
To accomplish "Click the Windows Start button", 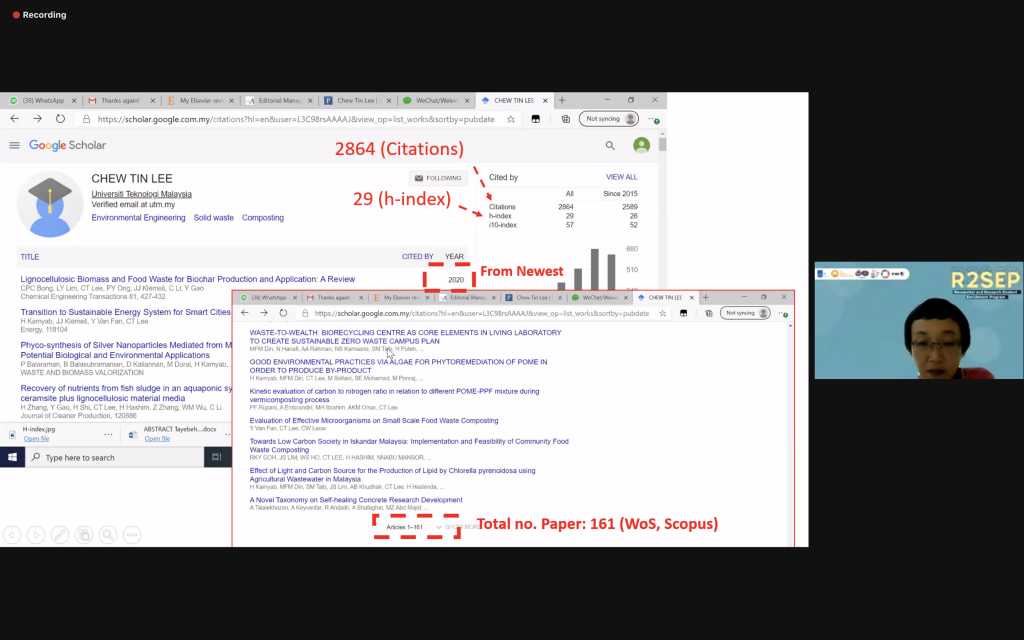I will (13, 457).
